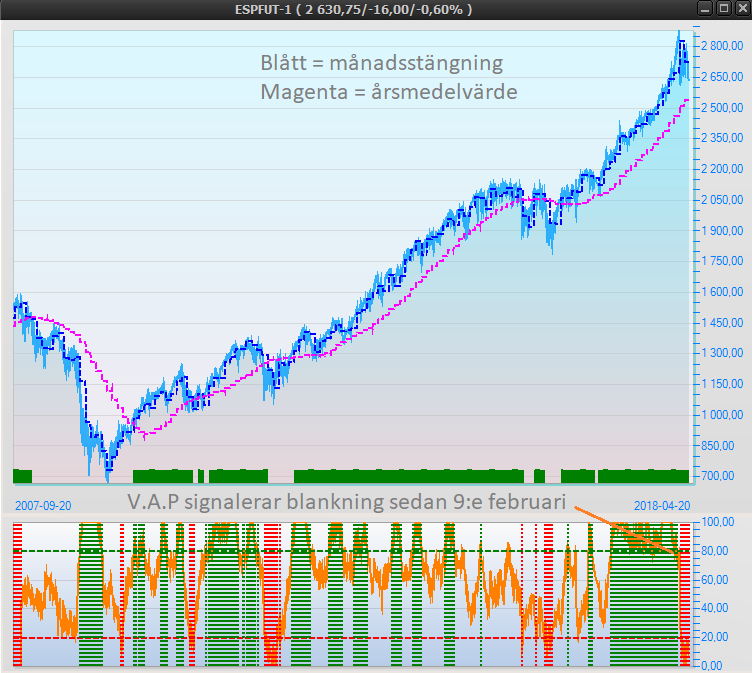Click the 1 150,00 price axis label
The width and height of the screenshot is (753, 673).
[722, 384]
